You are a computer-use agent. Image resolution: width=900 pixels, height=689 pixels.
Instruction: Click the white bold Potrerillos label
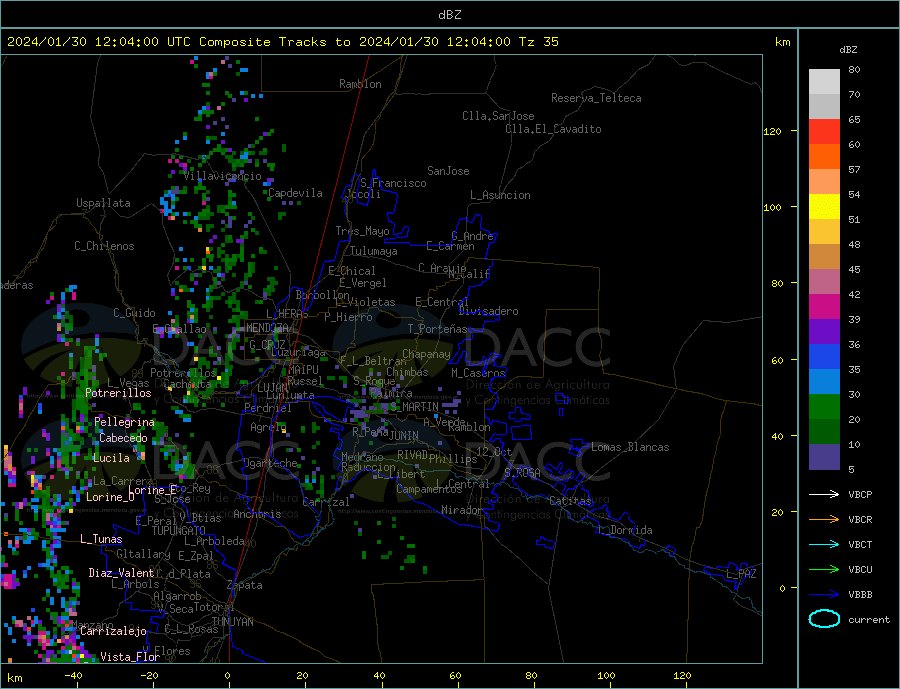pos(118,393)
